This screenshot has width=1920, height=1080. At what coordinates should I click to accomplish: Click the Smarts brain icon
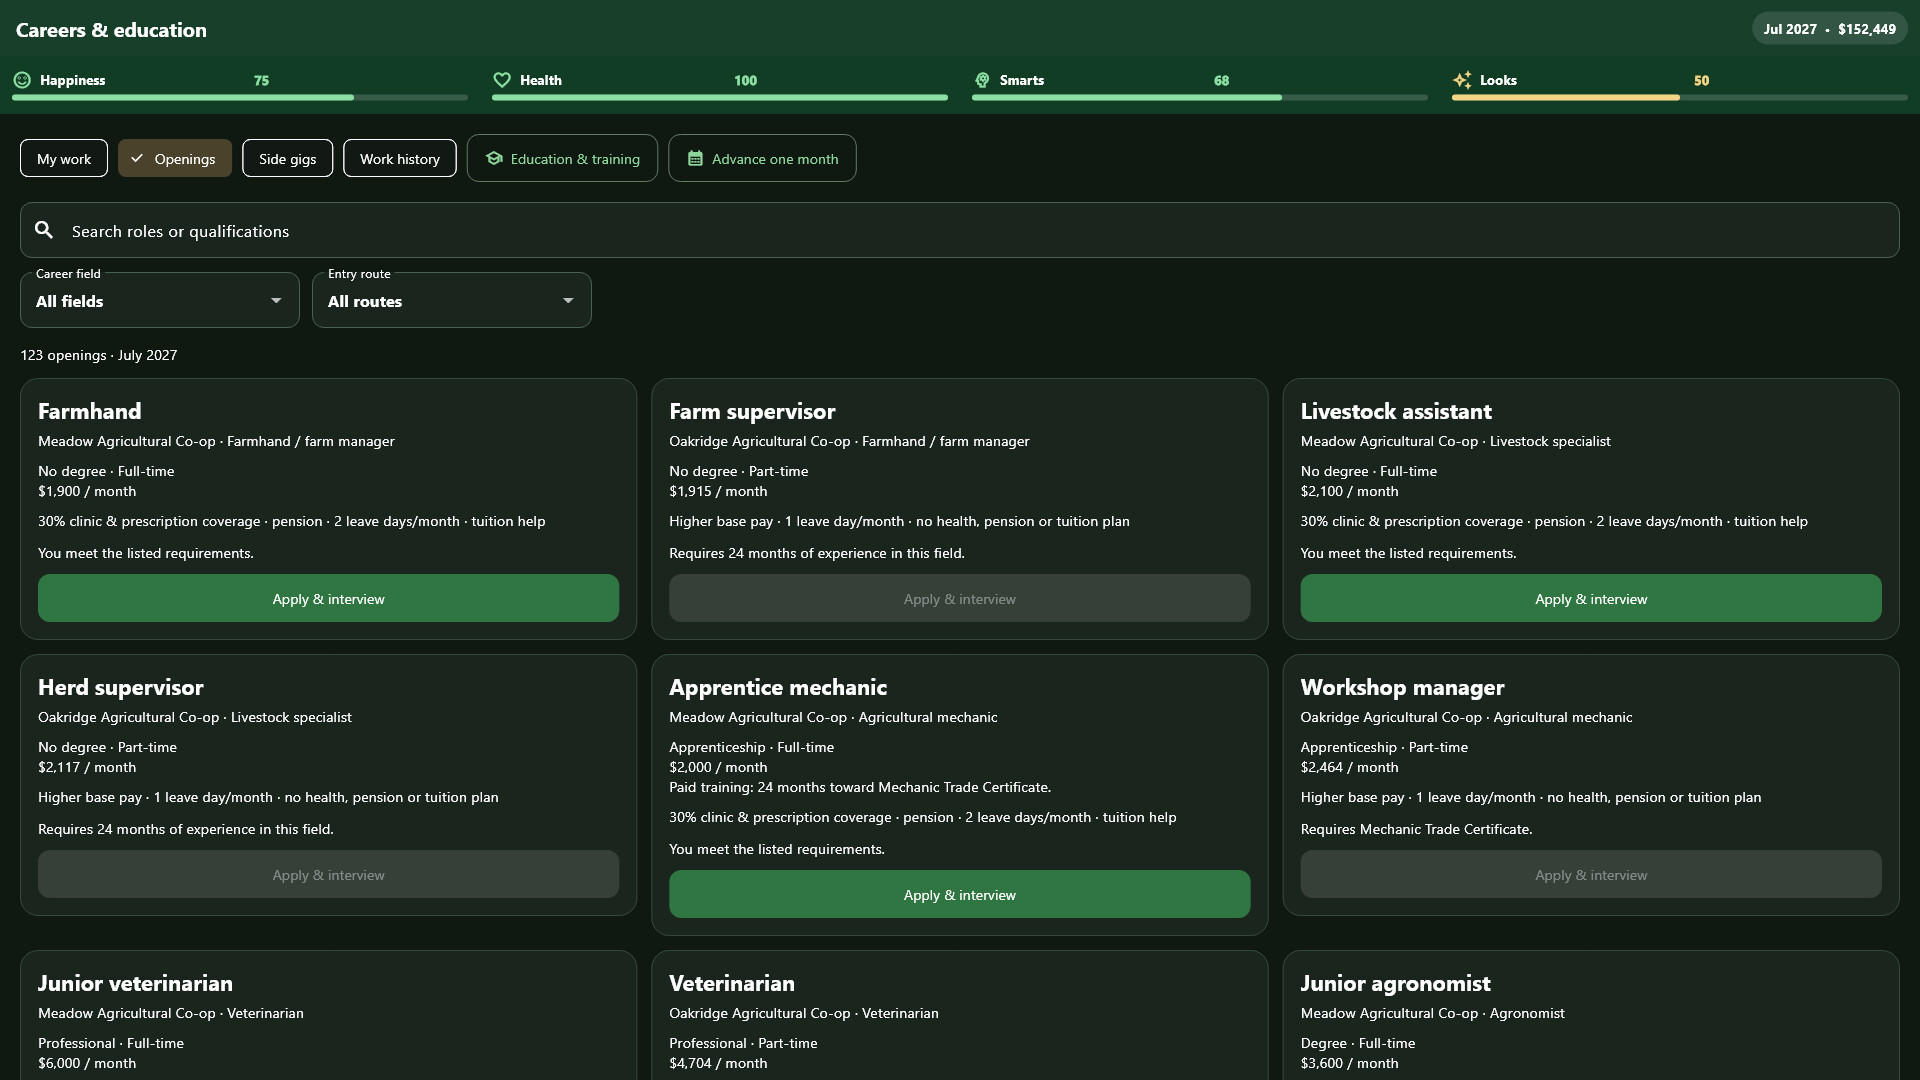[x=982, y=80]
